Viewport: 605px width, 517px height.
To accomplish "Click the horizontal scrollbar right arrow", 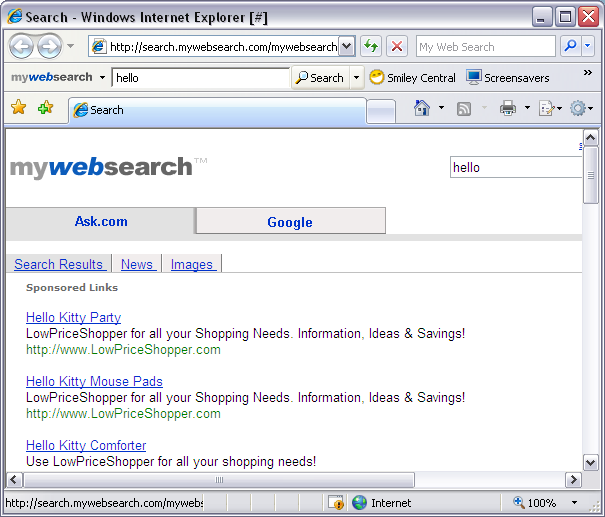I will tap(573, 480).
